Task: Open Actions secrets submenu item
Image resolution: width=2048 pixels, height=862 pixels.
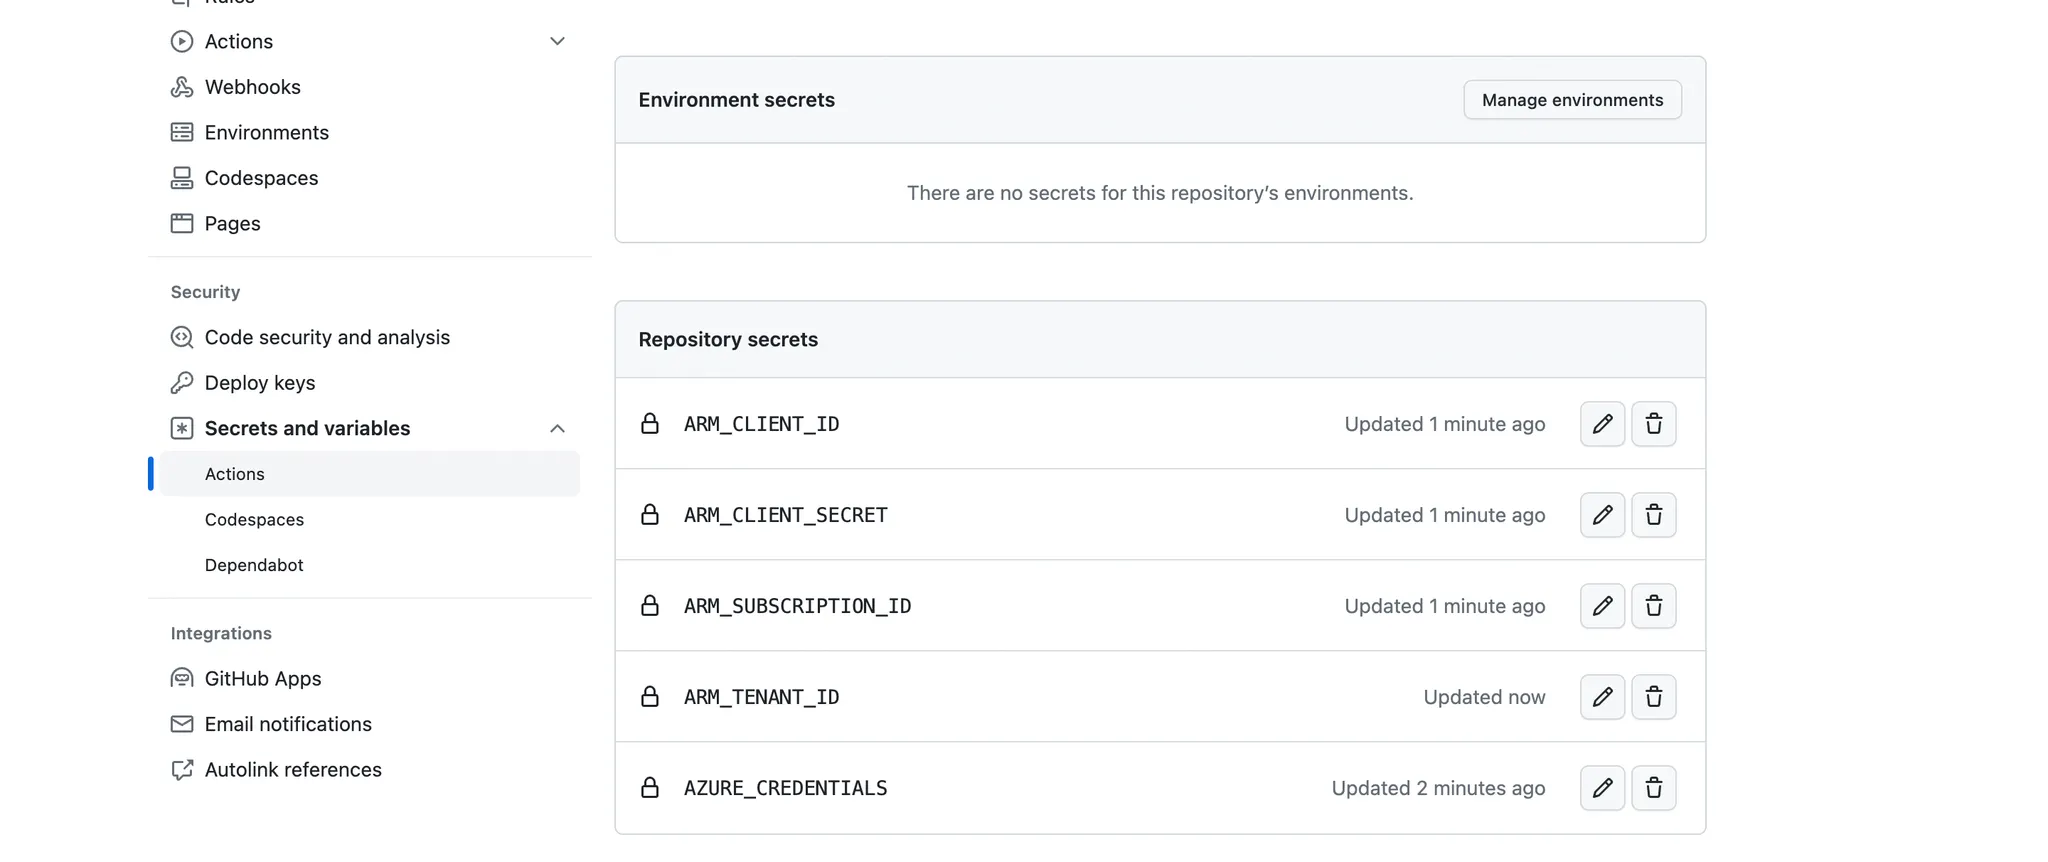Action: (235, 474)
